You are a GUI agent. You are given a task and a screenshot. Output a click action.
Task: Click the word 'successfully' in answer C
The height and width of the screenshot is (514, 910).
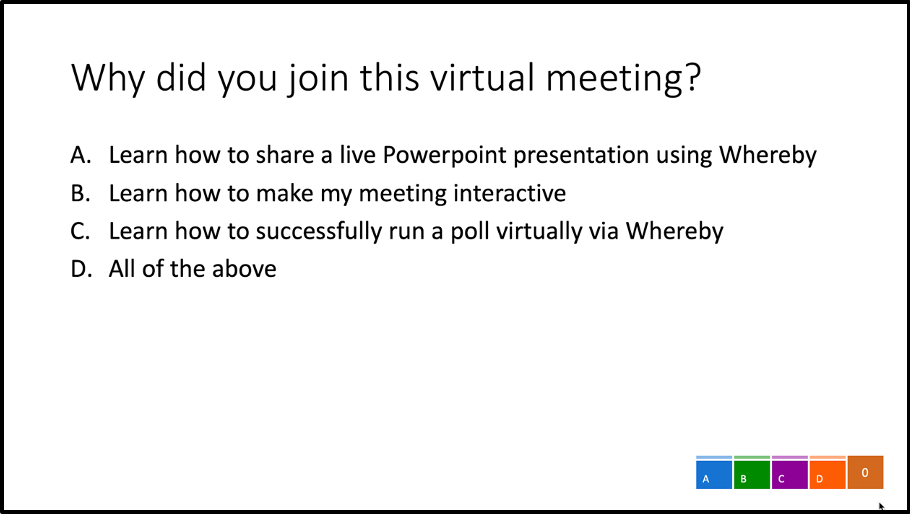click(x=319, y=231)
